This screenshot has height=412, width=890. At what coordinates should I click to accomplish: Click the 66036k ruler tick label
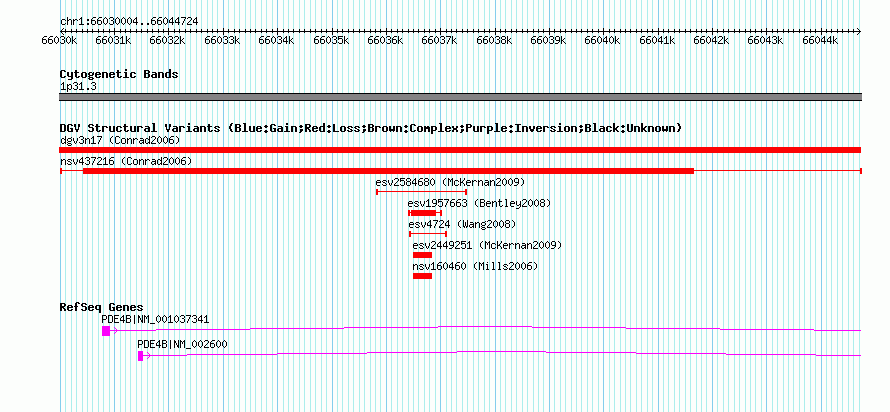tap(386, 40)
